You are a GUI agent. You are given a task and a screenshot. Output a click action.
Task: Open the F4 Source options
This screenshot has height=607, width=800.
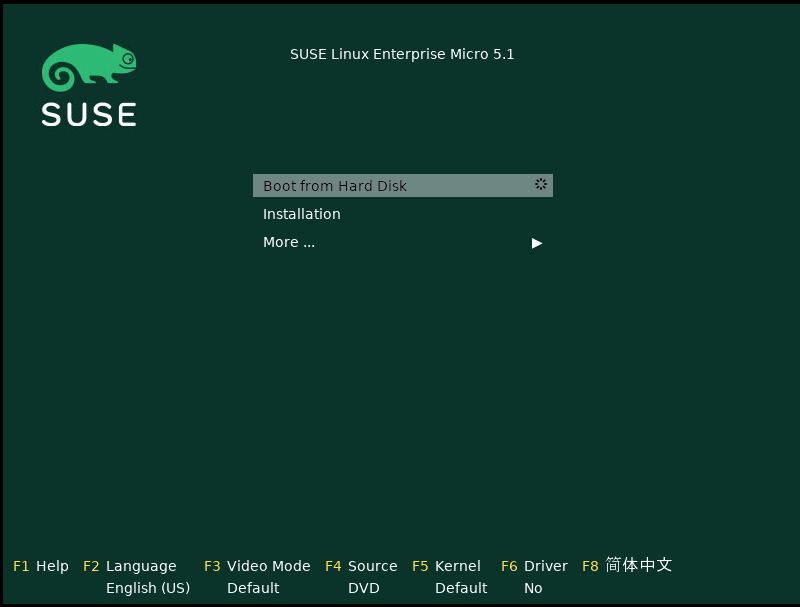(361, 566)
